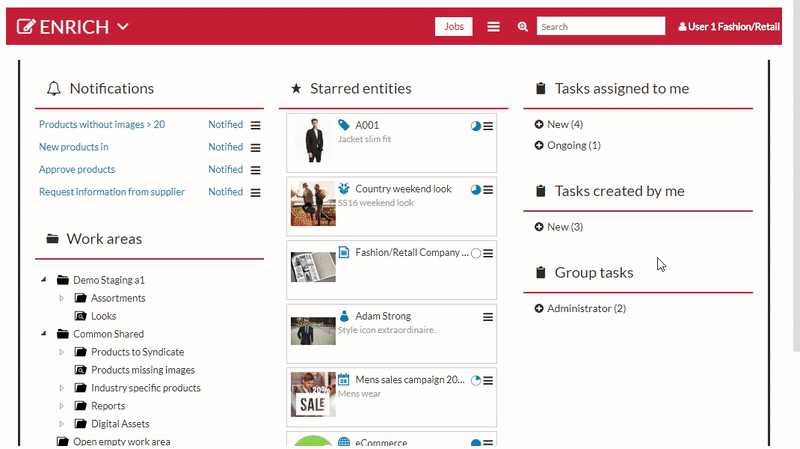This screenshot has height=449, width=800.
Task: Collapse the Demo Staging a1 tree node
Action: tap(44, 280)
